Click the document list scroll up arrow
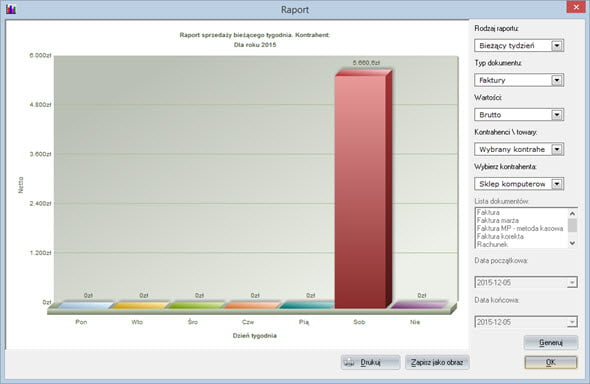The height and width of the screenshot is (384, 590). coord(572,213)
